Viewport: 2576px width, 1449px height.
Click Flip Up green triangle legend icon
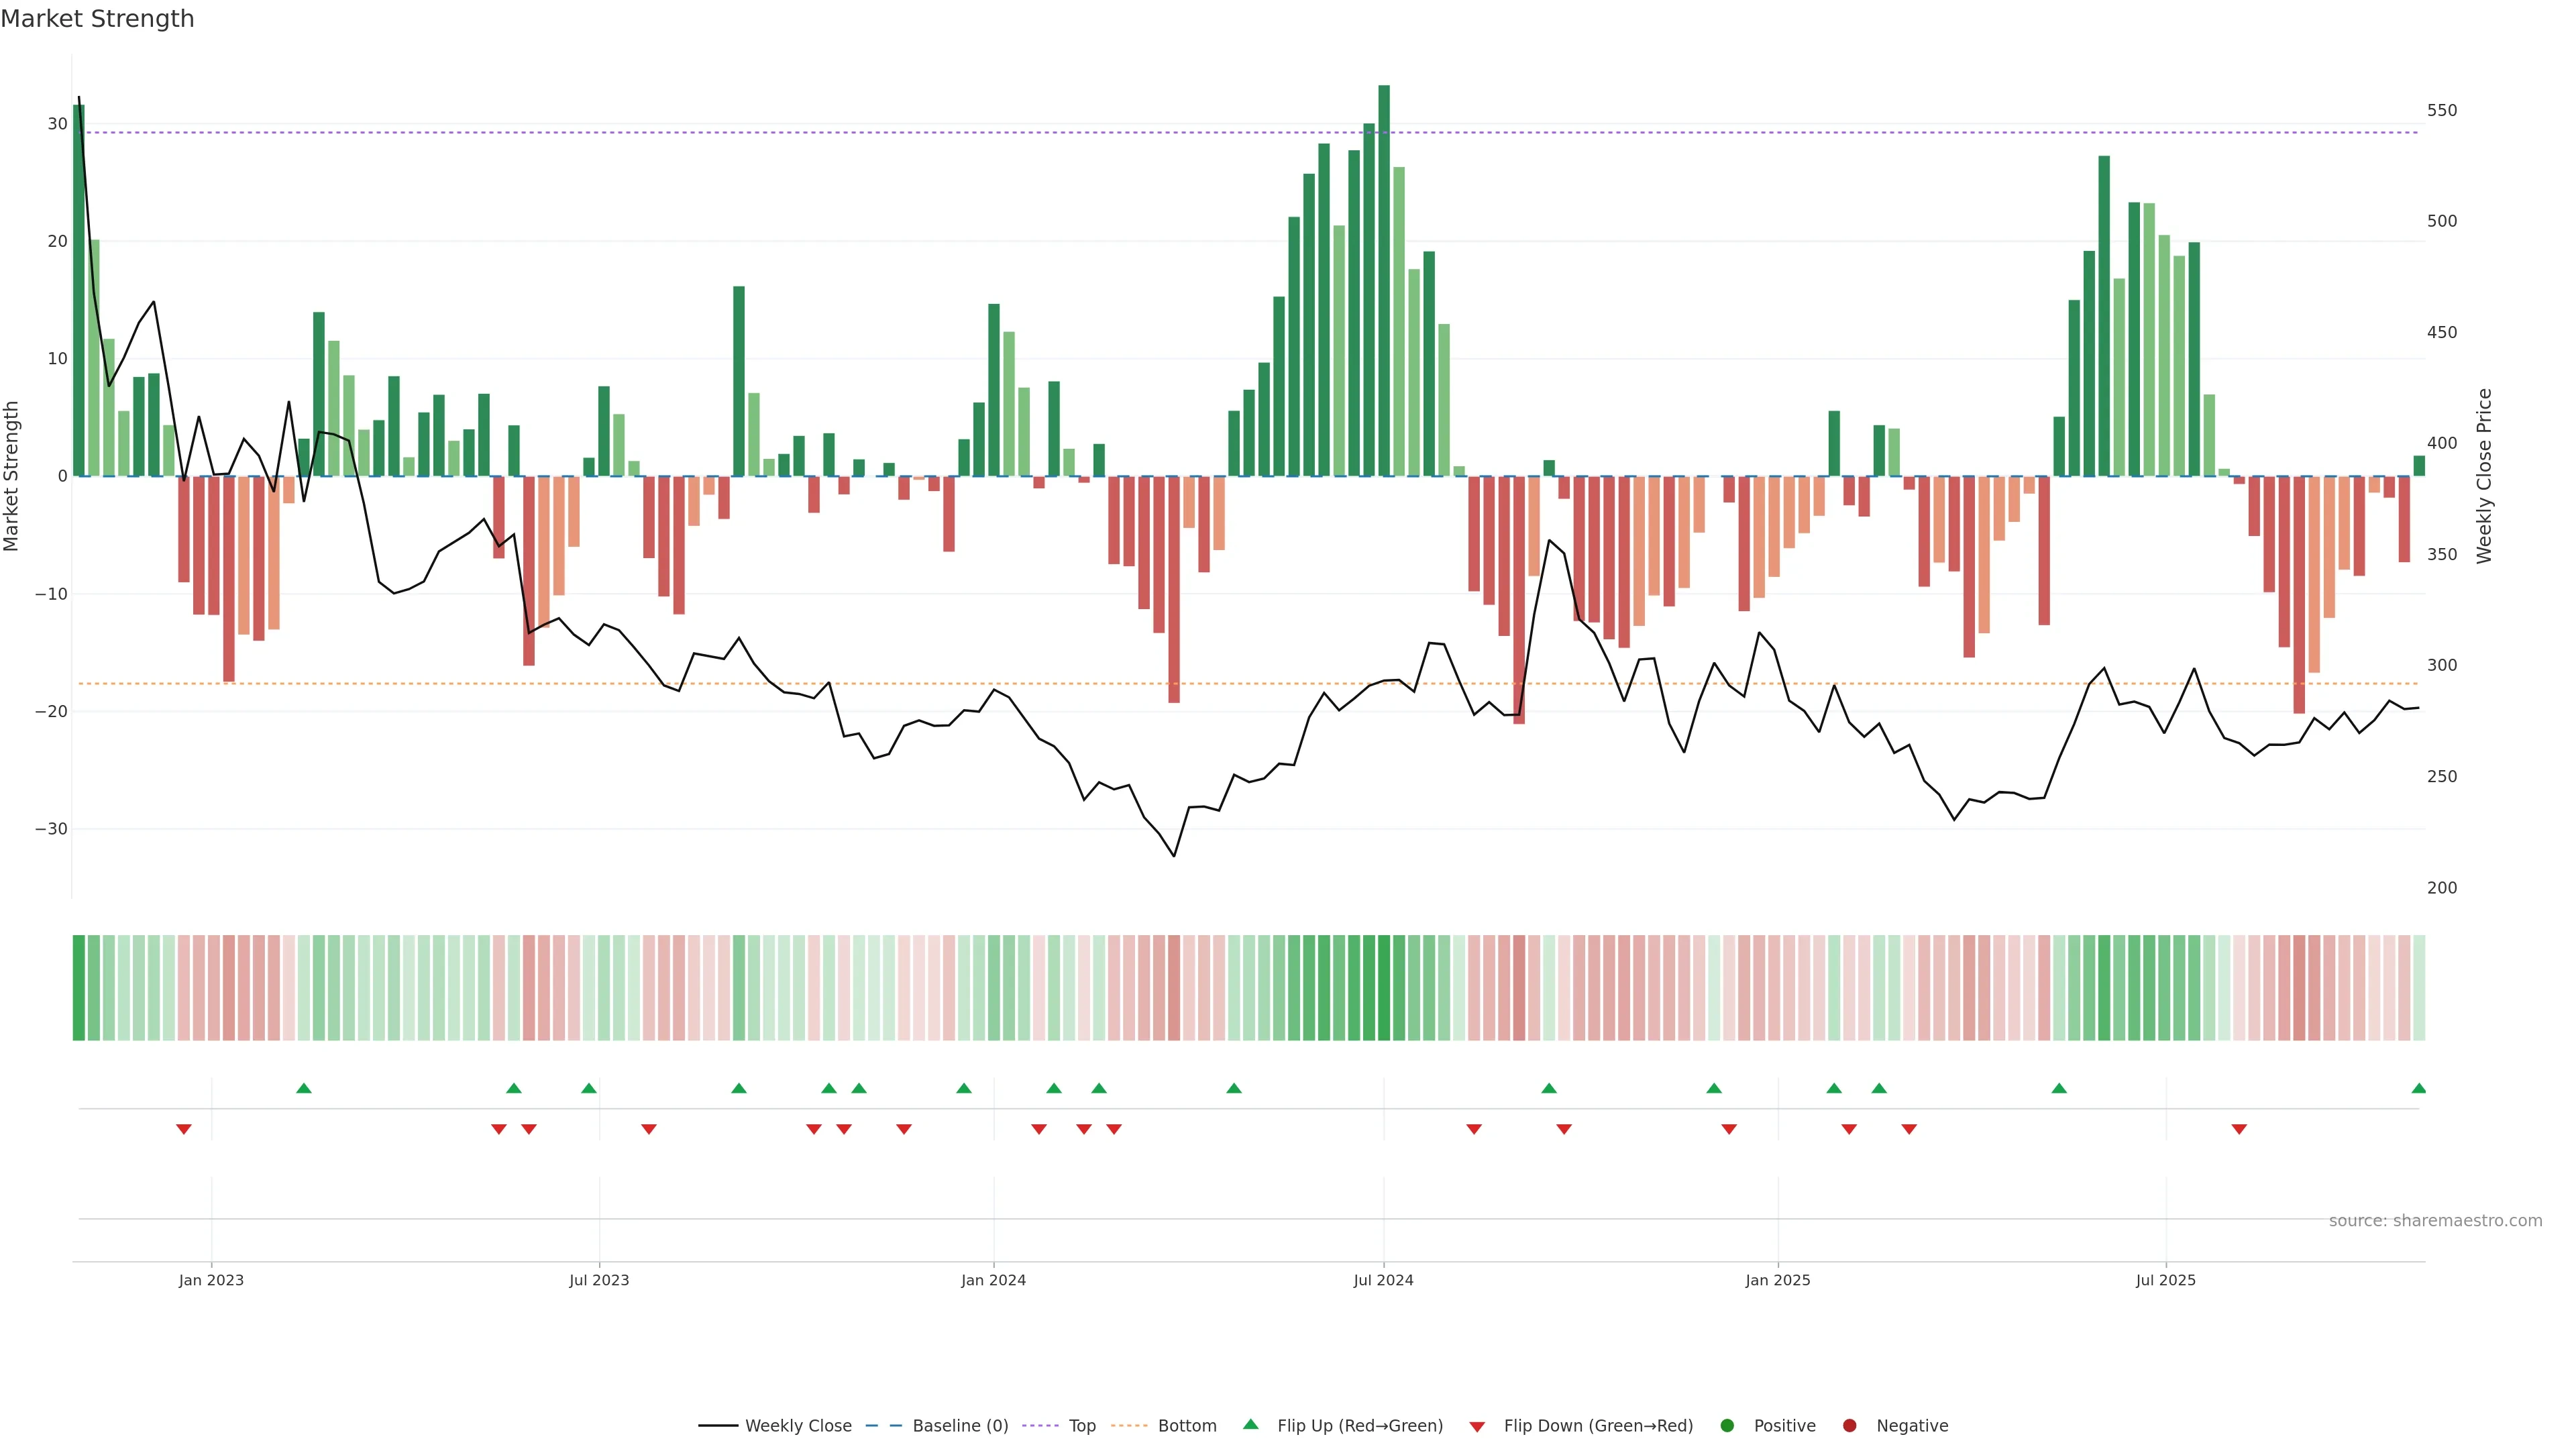1250,1425
